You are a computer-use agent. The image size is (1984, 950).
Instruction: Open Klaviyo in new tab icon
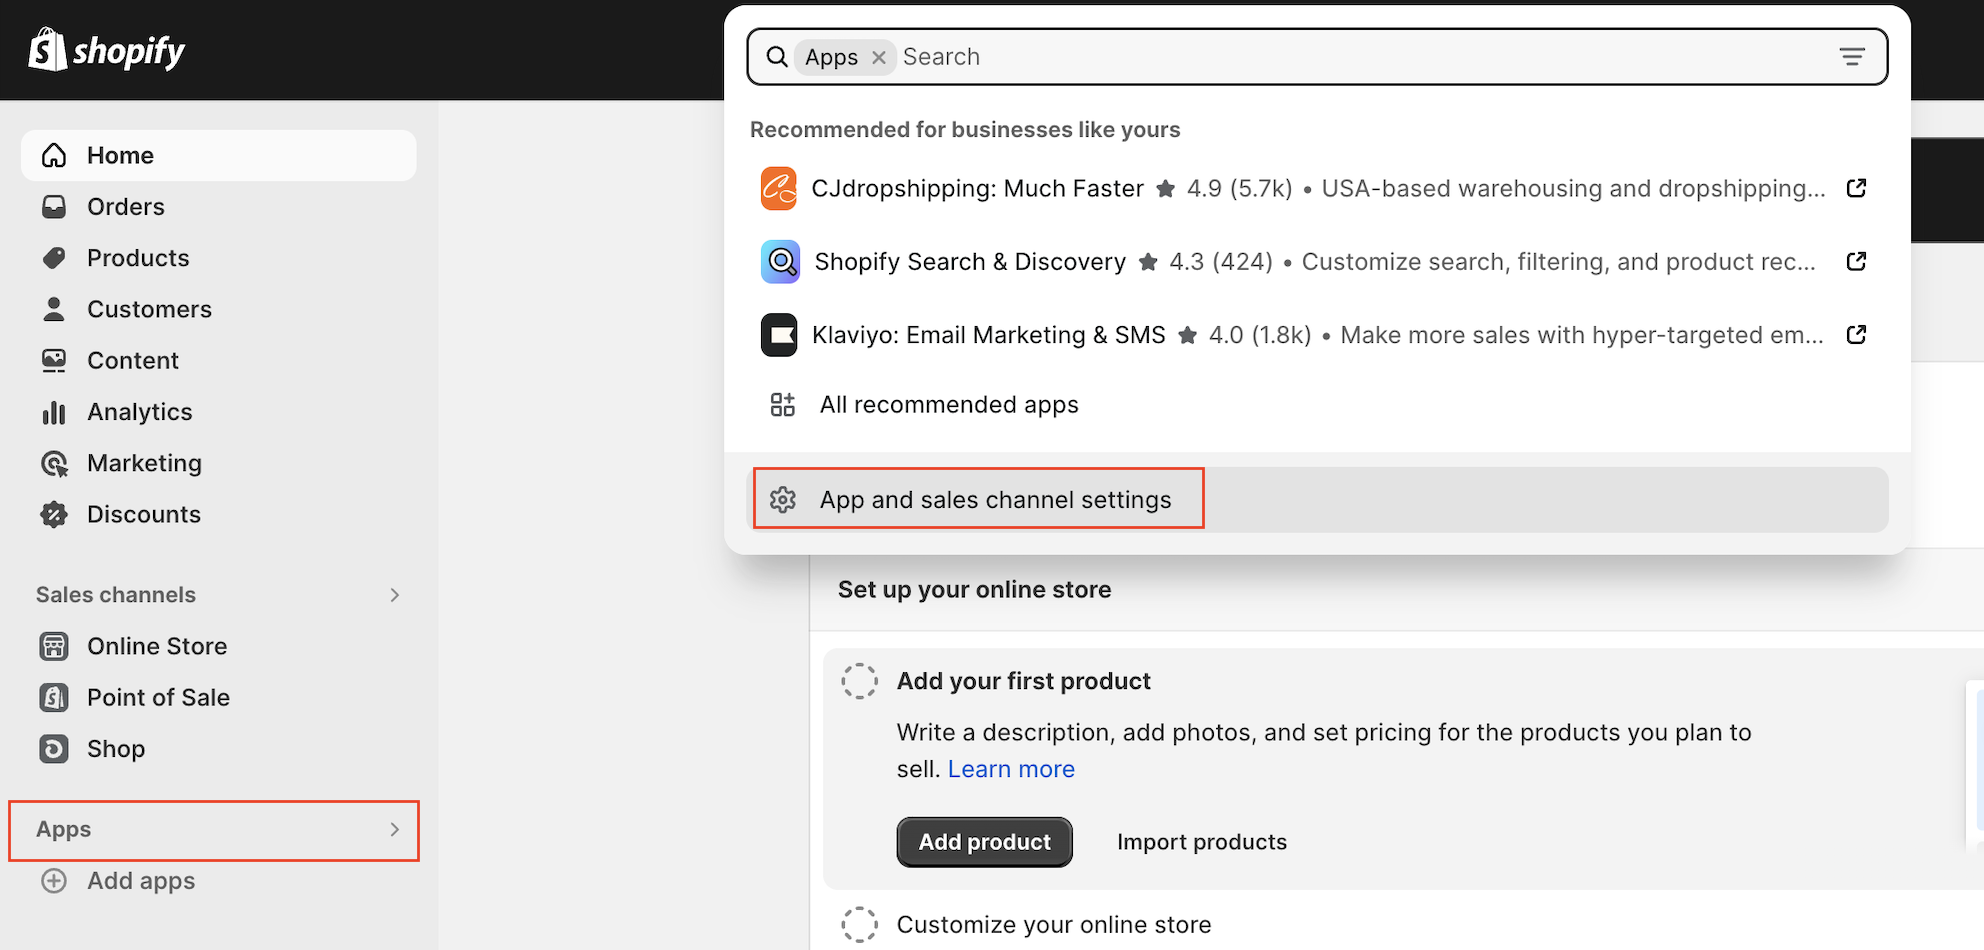coord(1856,335)
